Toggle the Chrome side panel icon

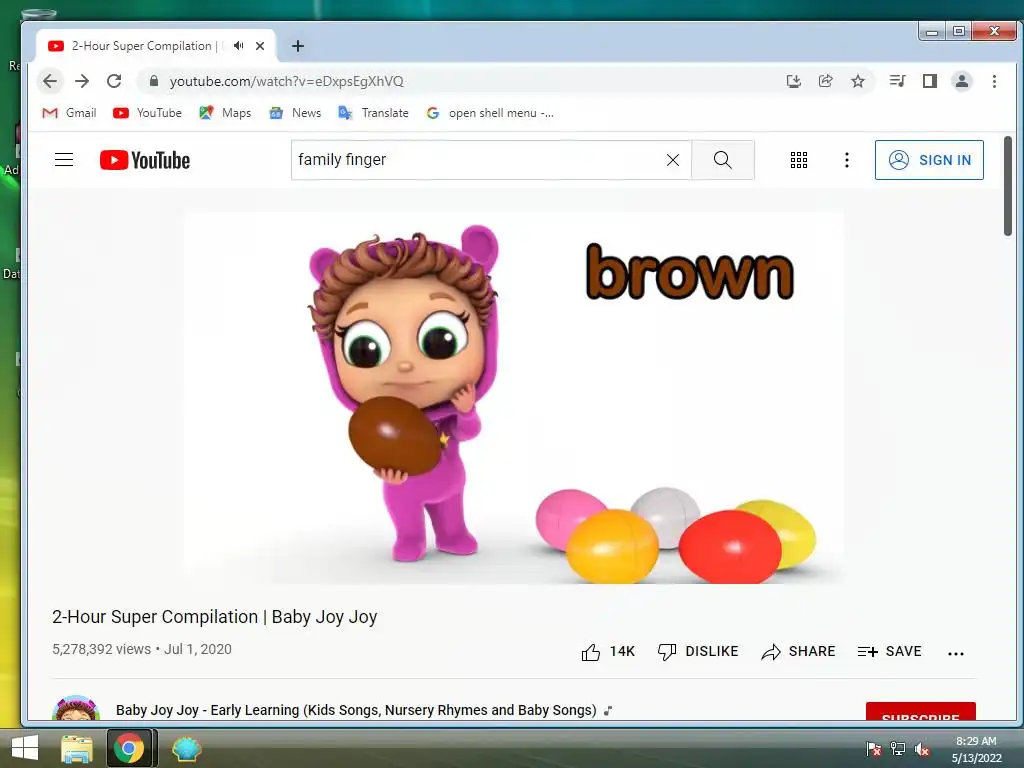point(930,81)
